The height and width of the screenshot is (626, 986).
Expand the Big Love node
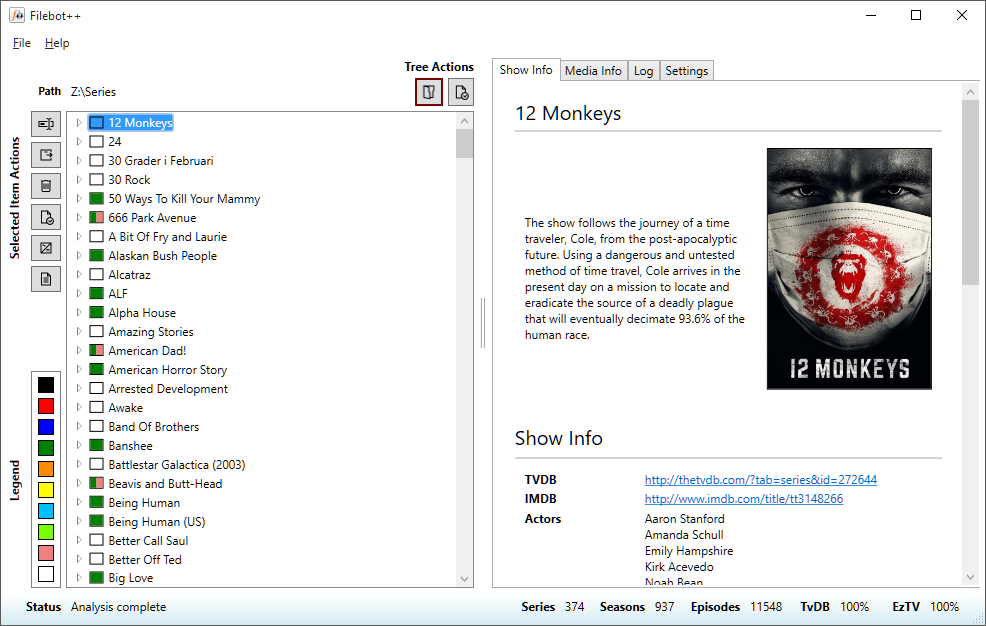79,577
